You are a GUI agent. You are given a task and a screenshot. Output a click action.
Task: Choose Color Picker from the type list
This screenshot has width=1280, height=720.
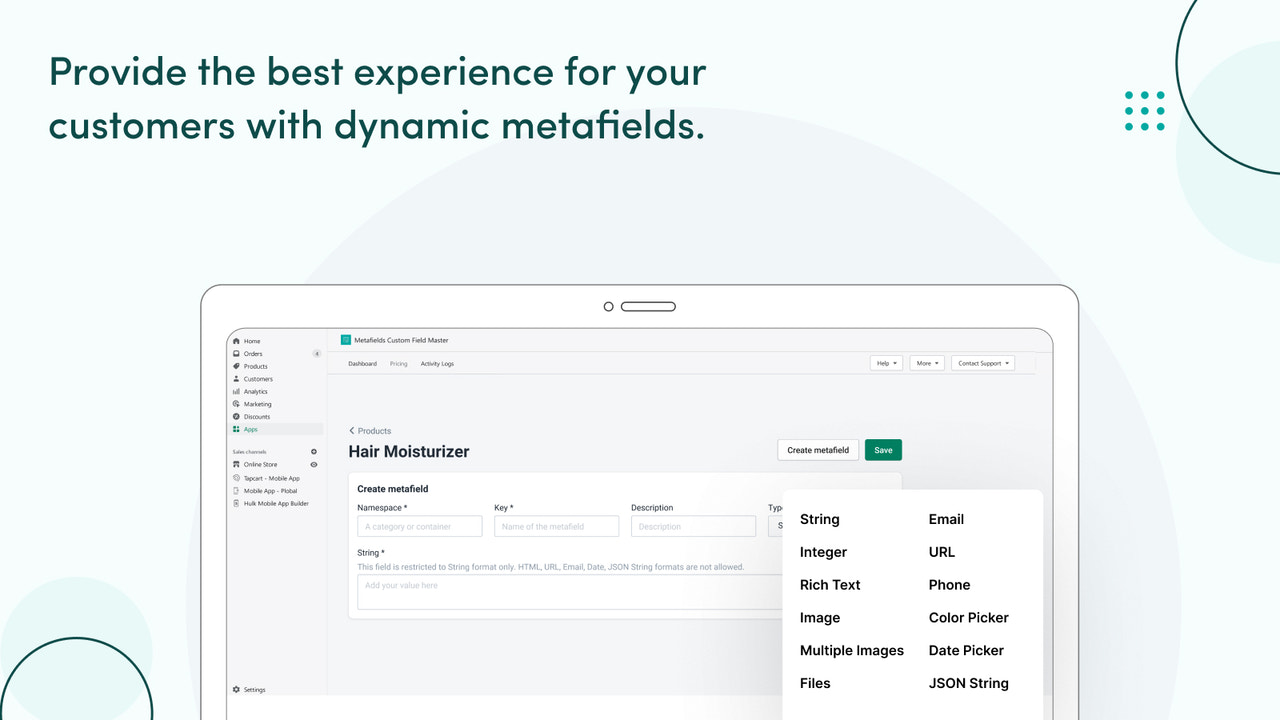coord(968,617)
